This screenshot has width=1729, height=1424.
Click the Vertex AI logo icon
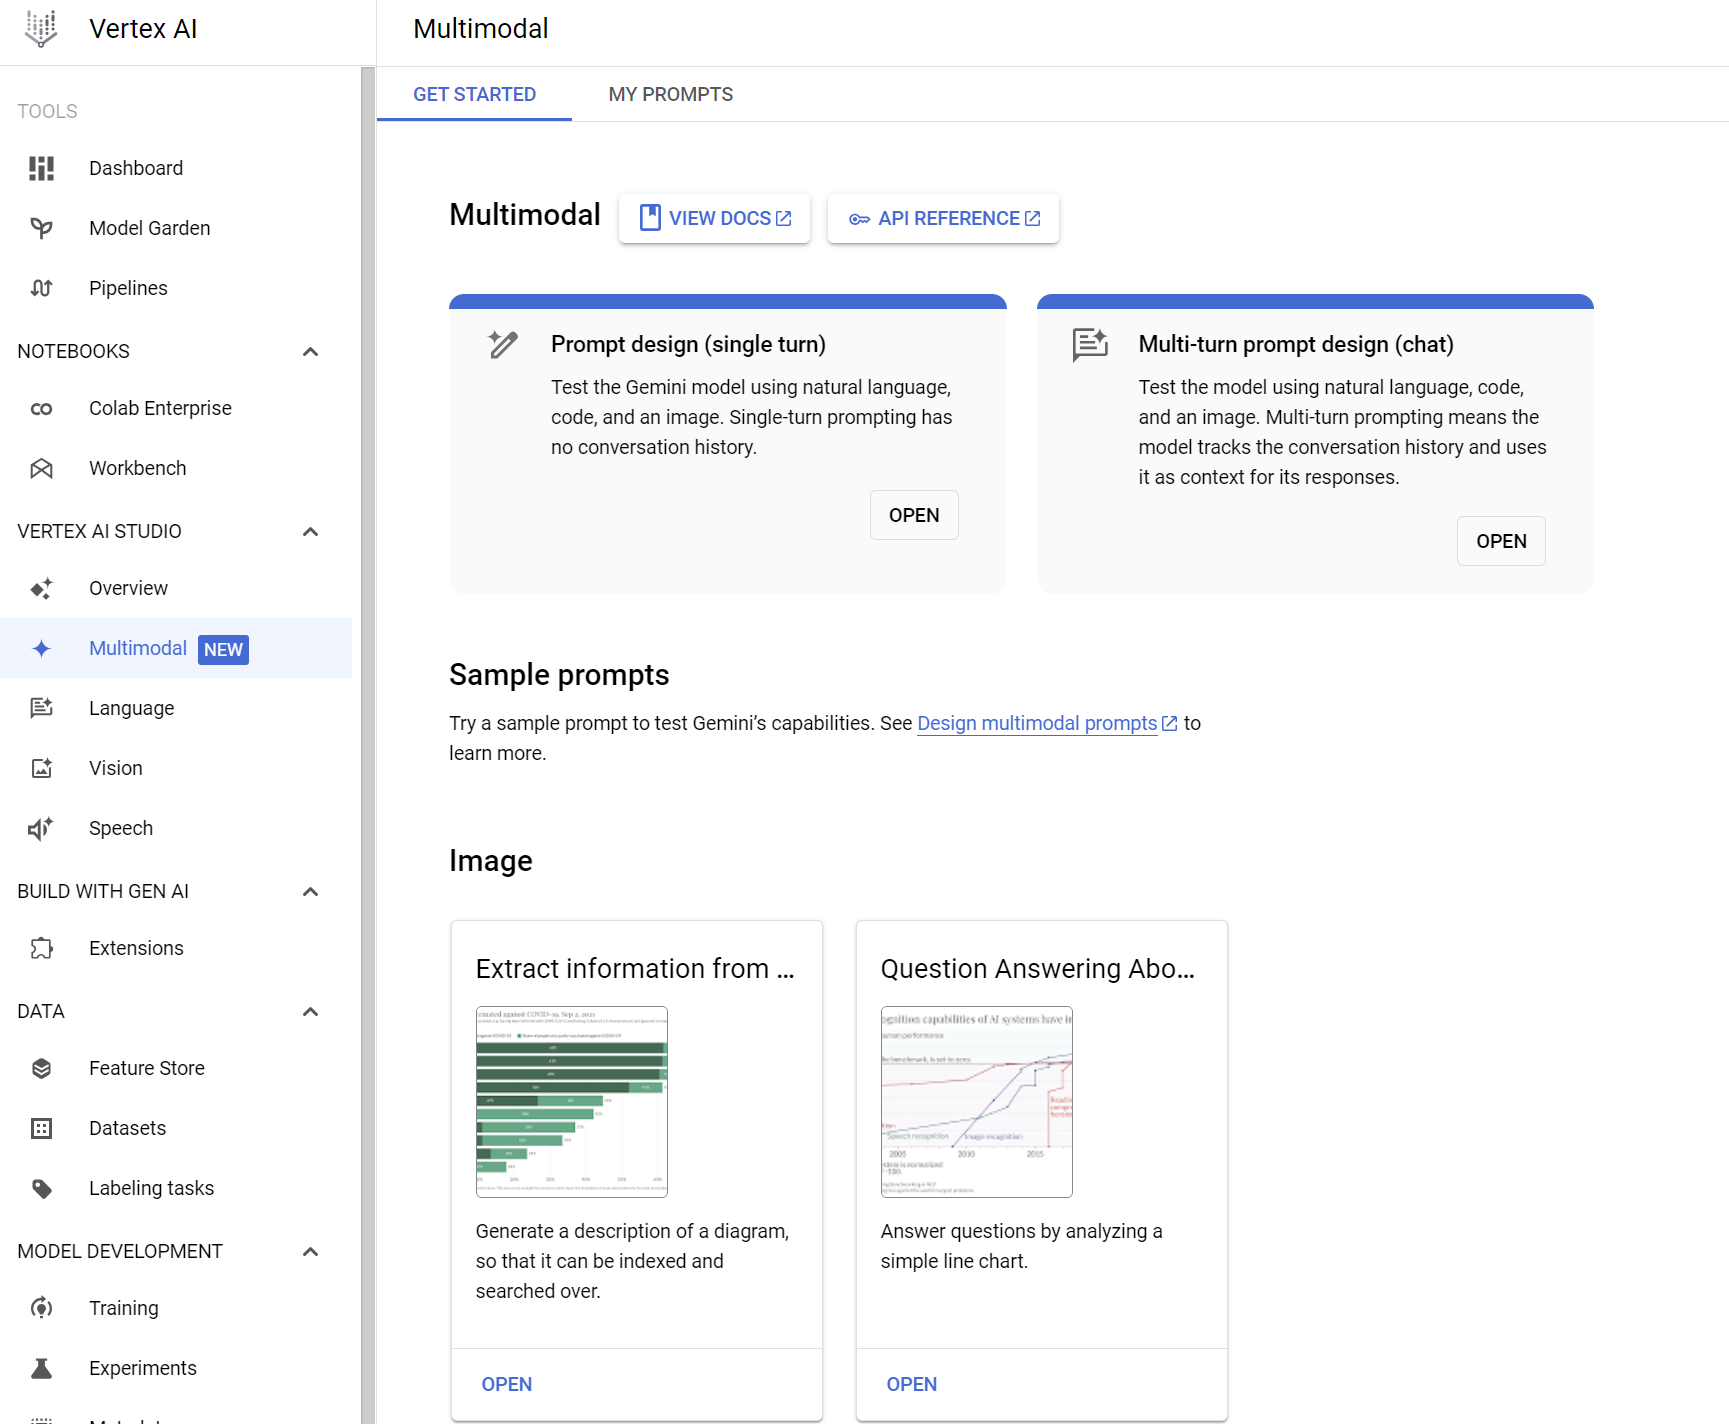click(x=41, y=29)
